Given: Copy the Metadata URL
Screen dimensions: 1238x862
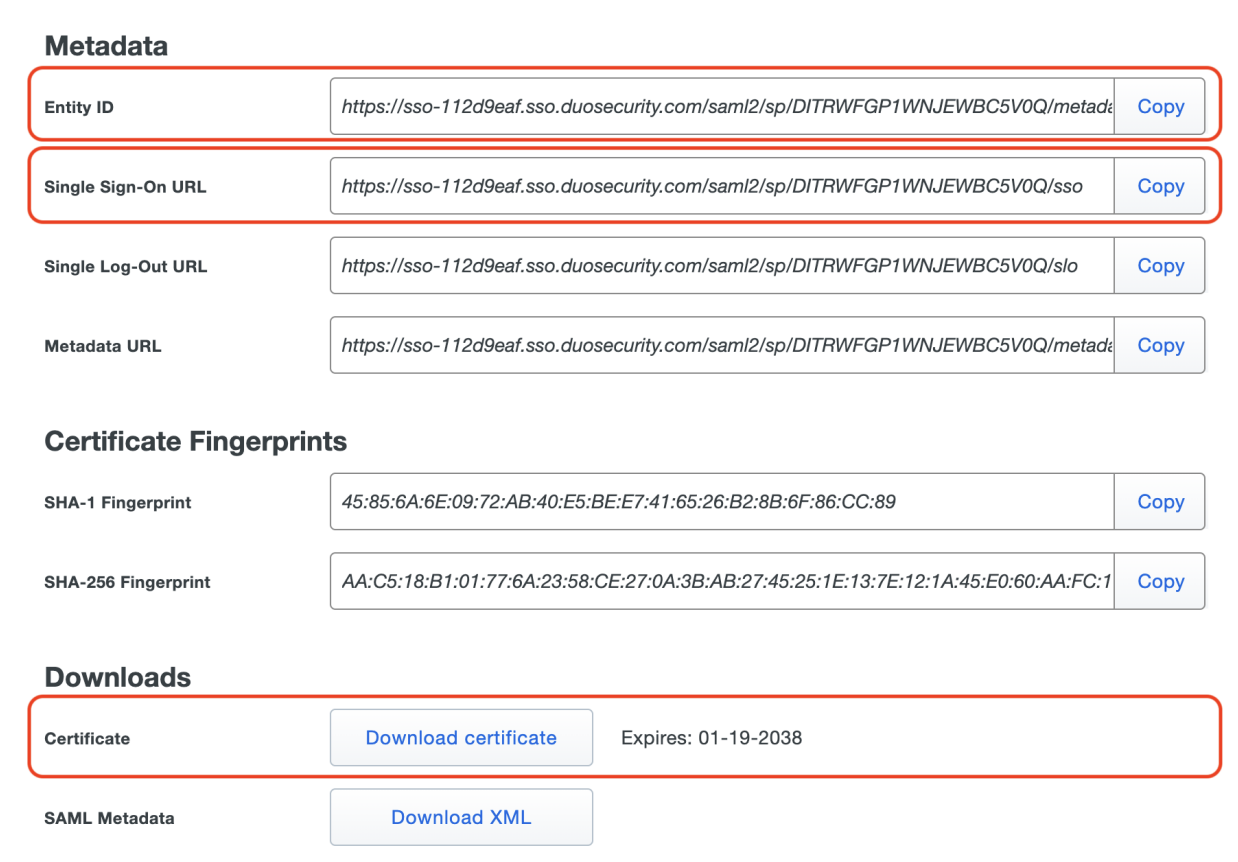Looking at the screenshot, I should 1160,345.
